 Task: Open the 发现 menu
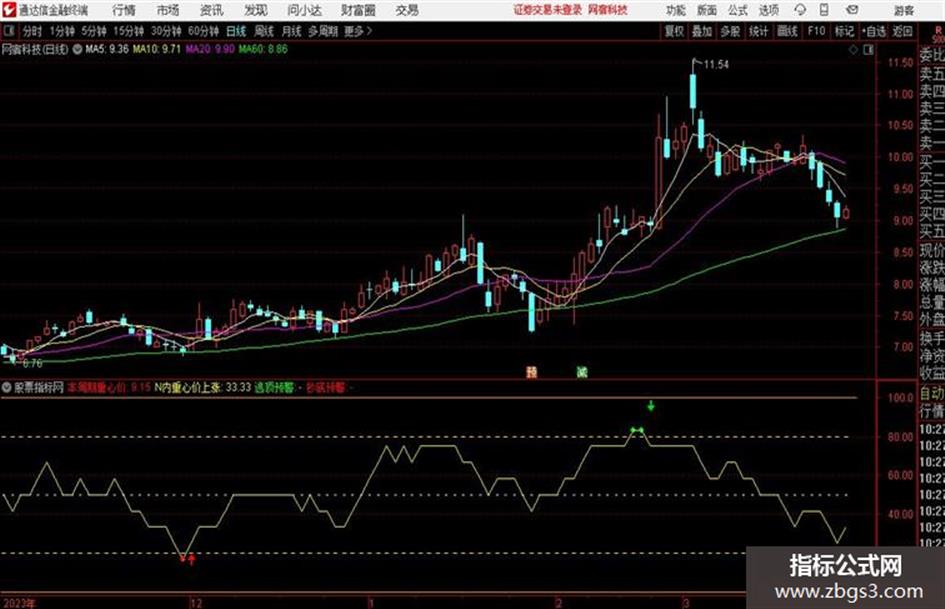pos(256,10)
